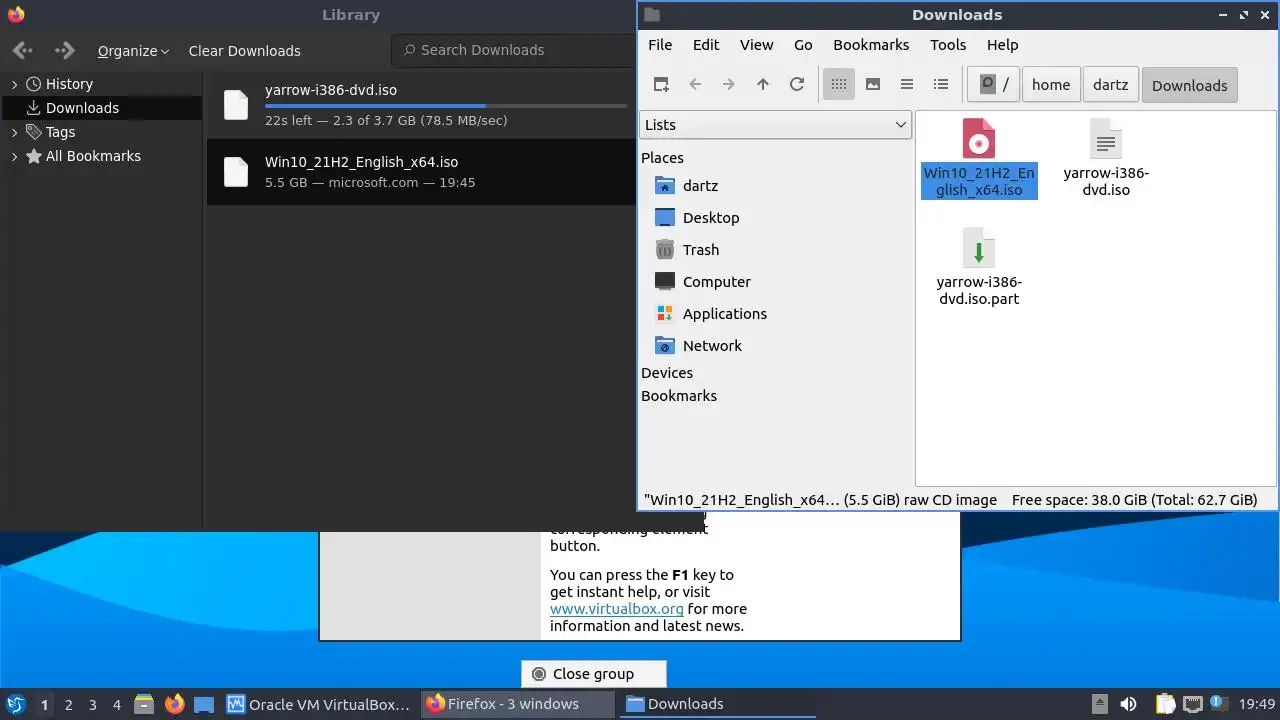Viewport: 1280px width, 720px height.
Task: Open the update notifier tray icon
Action: tap(1219, 704)
